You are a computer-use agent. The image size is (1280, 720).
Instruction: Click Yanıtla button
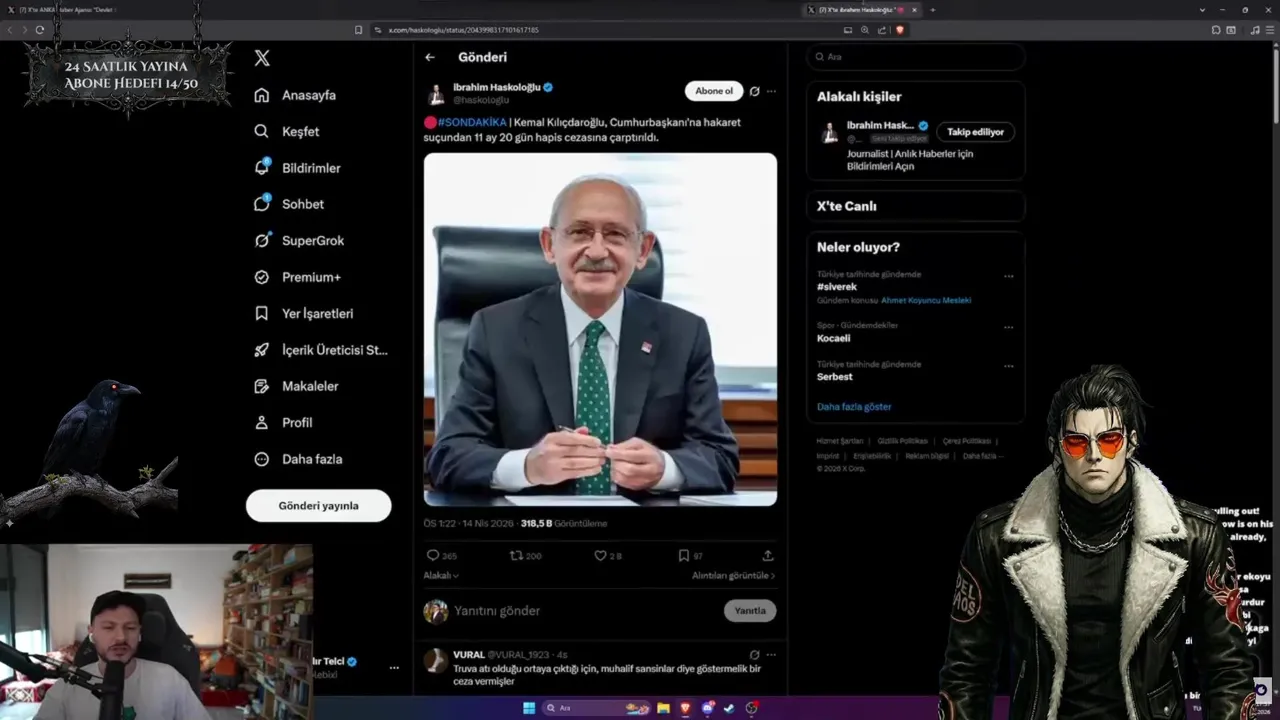tap(750, 611)
